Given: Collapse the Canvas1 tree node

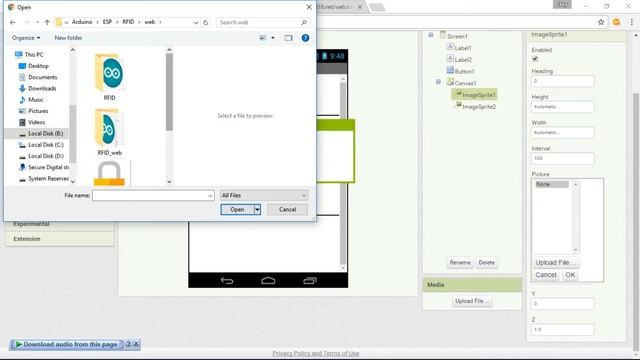Looking at the screenshot, I should pos(438,82).
